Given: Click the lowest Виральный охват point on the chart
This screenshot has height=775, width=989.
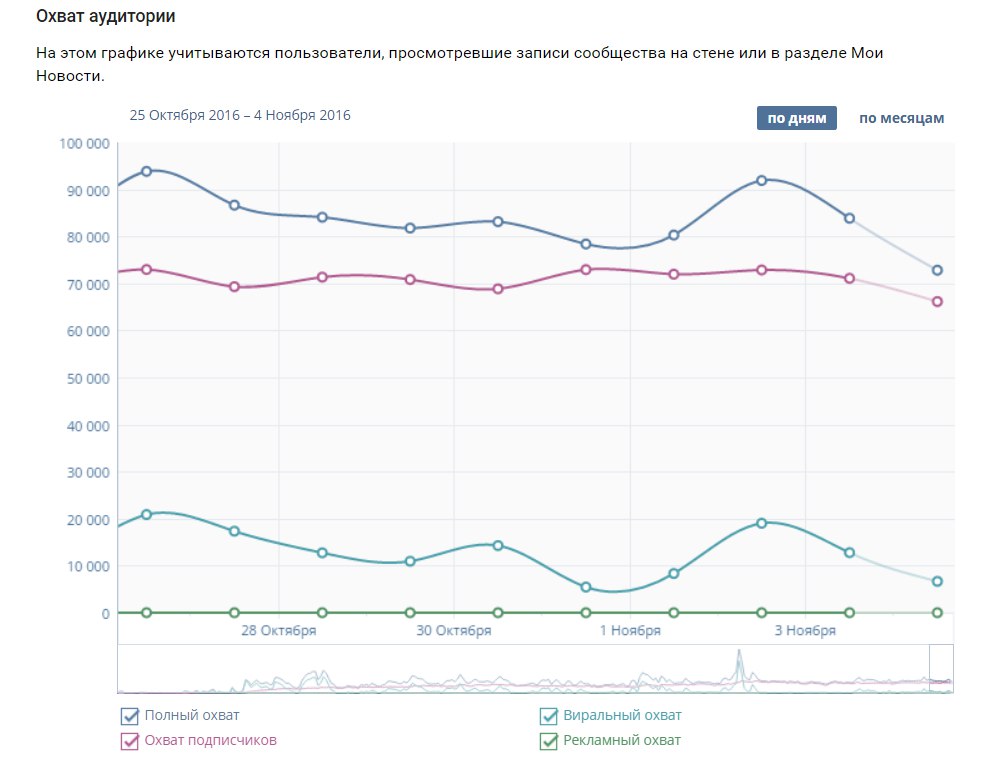Looking at the screenshot, I should point(586,587).
